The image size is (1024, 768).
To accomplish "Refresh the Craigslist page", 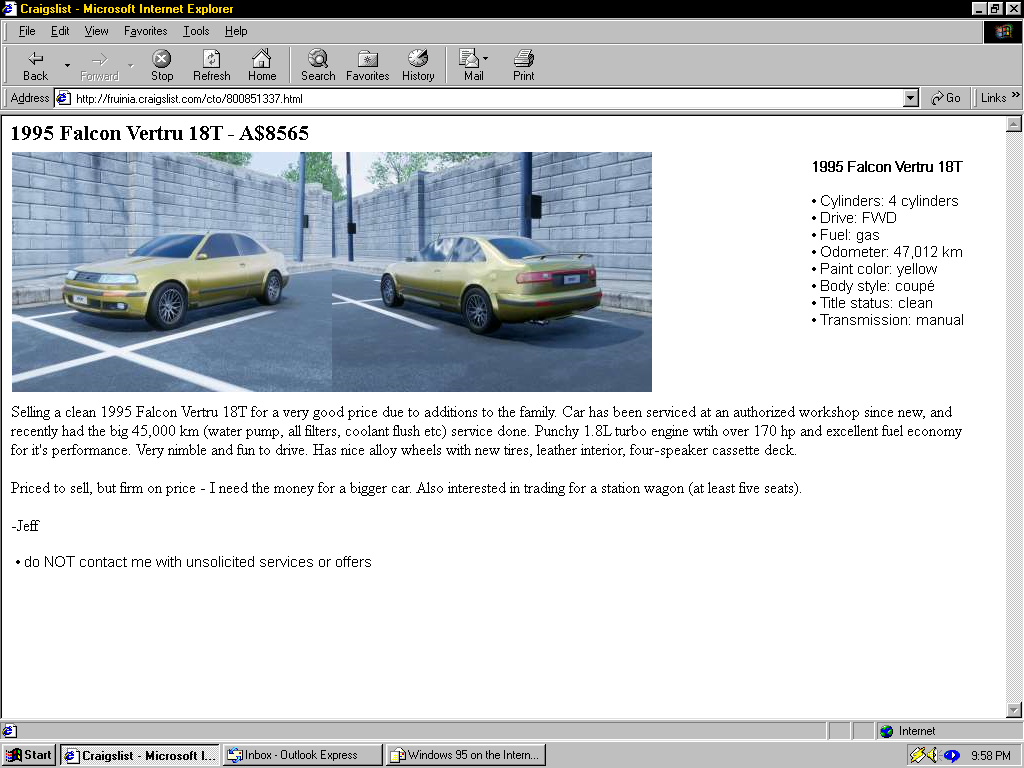I will (212, 65).
